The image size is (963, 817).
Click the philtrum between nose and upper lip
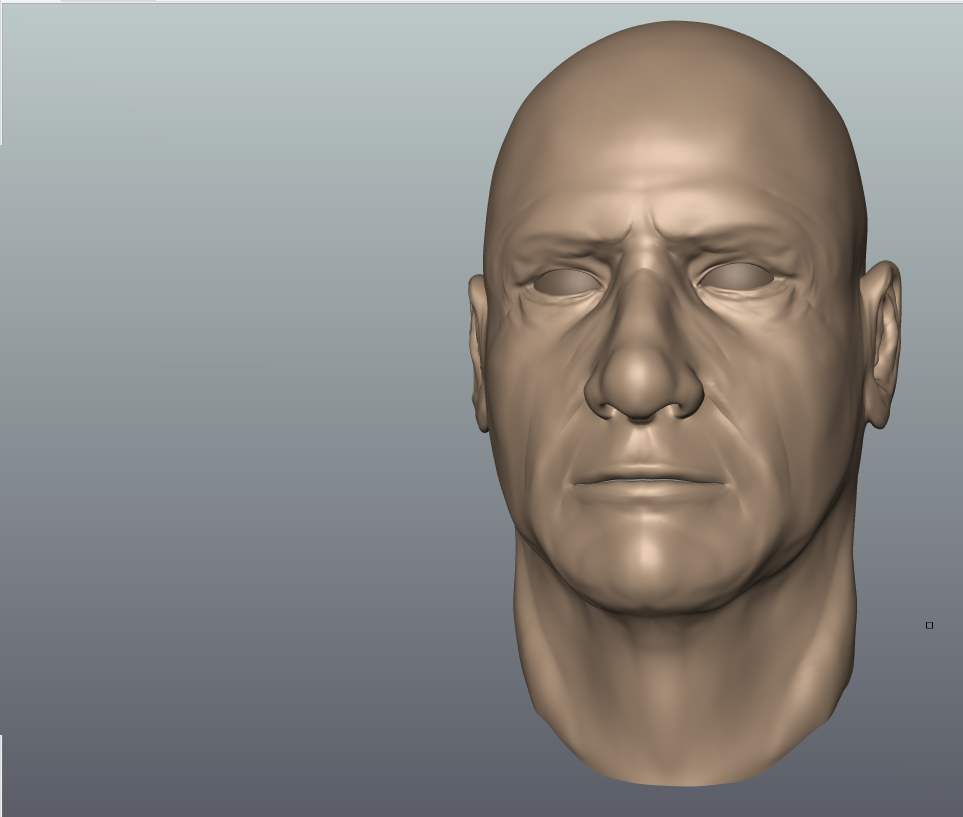coord(645,443)
